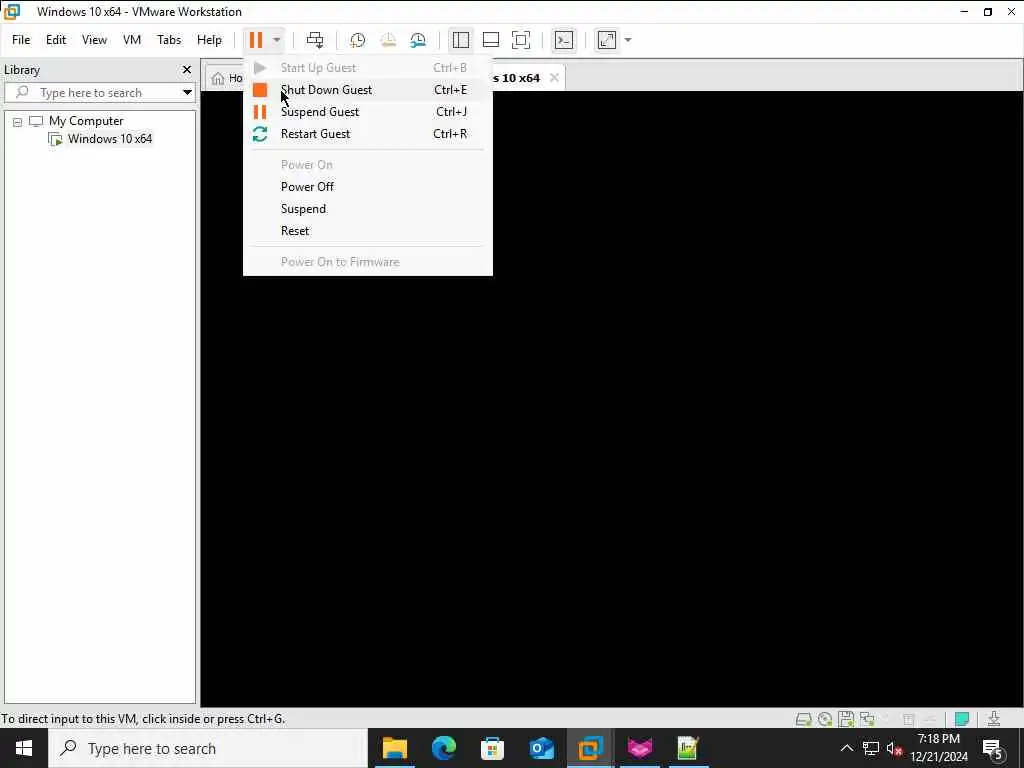Image resolution: width=1024 pixels, height=768 pixels.
Task: Choose Suspend Guest from power menu
Action: click(x=368, y=112)
